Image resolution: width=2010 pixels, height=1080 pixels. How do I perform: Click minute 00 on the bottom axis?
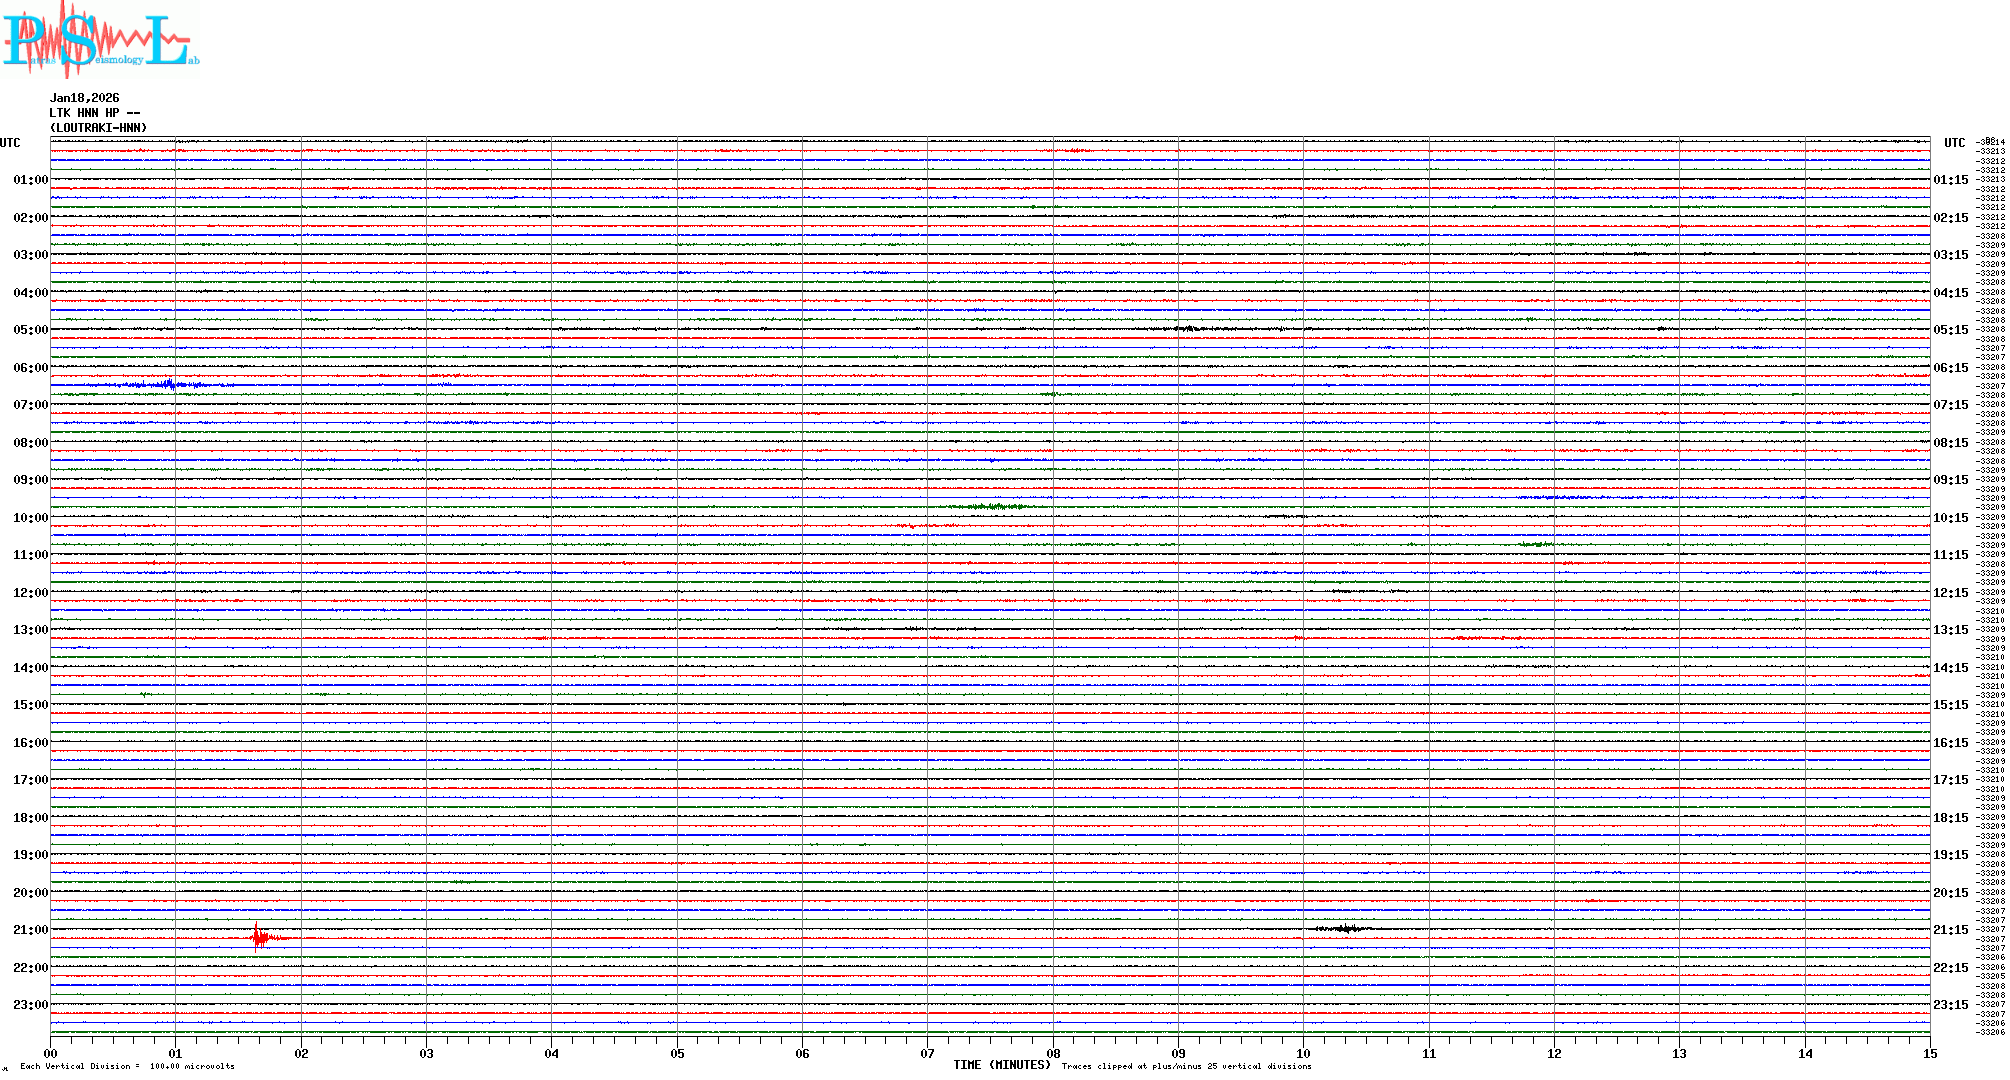tap(51, 1053)
